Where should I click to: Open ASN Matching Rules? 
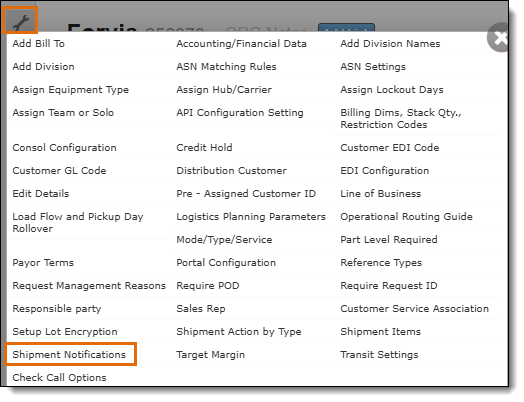coord(226,66)
